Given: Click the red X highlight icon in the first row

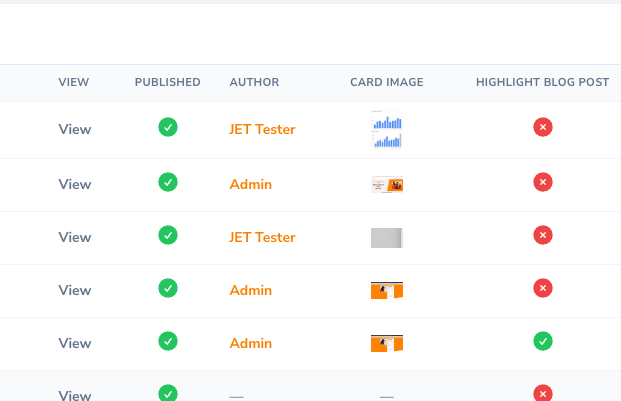Looking at the screenshot, I should (543, 127).
